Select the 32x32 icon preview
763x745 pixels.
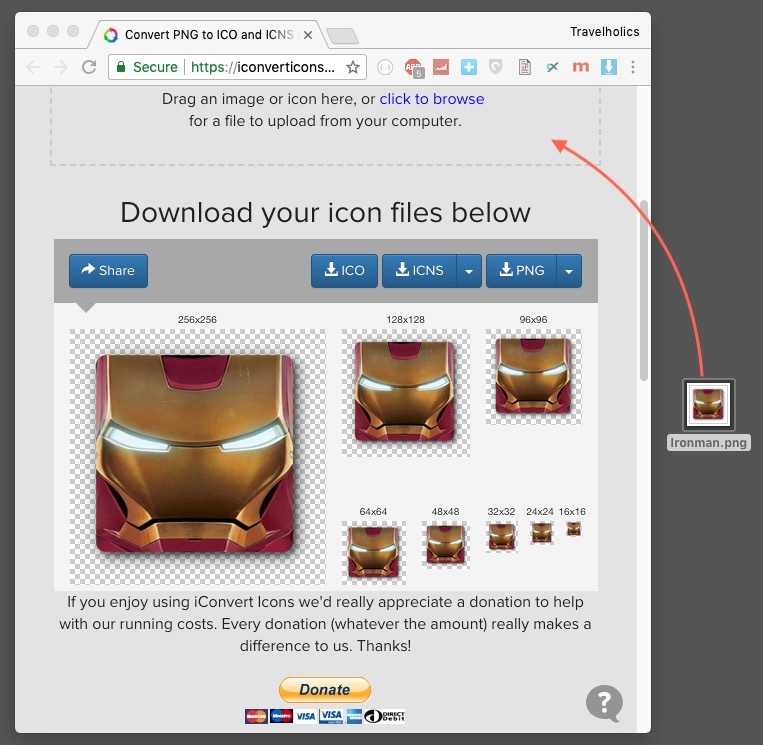tap(501, 537)
